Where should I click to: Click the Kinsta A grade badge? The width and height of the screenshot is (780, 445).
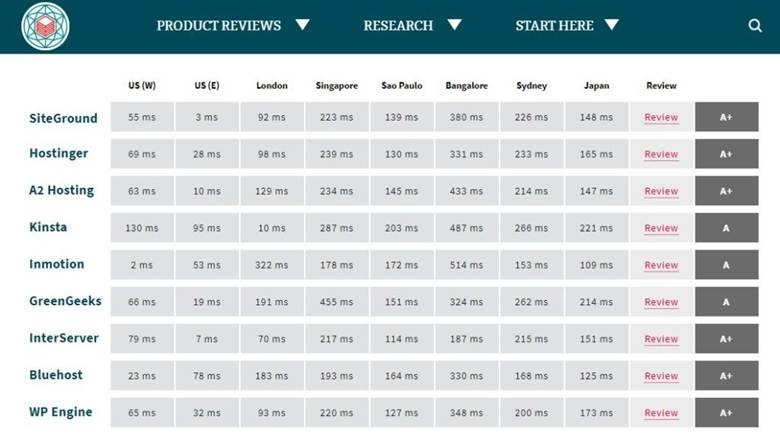pyautogui.click(x=726, y=228)
